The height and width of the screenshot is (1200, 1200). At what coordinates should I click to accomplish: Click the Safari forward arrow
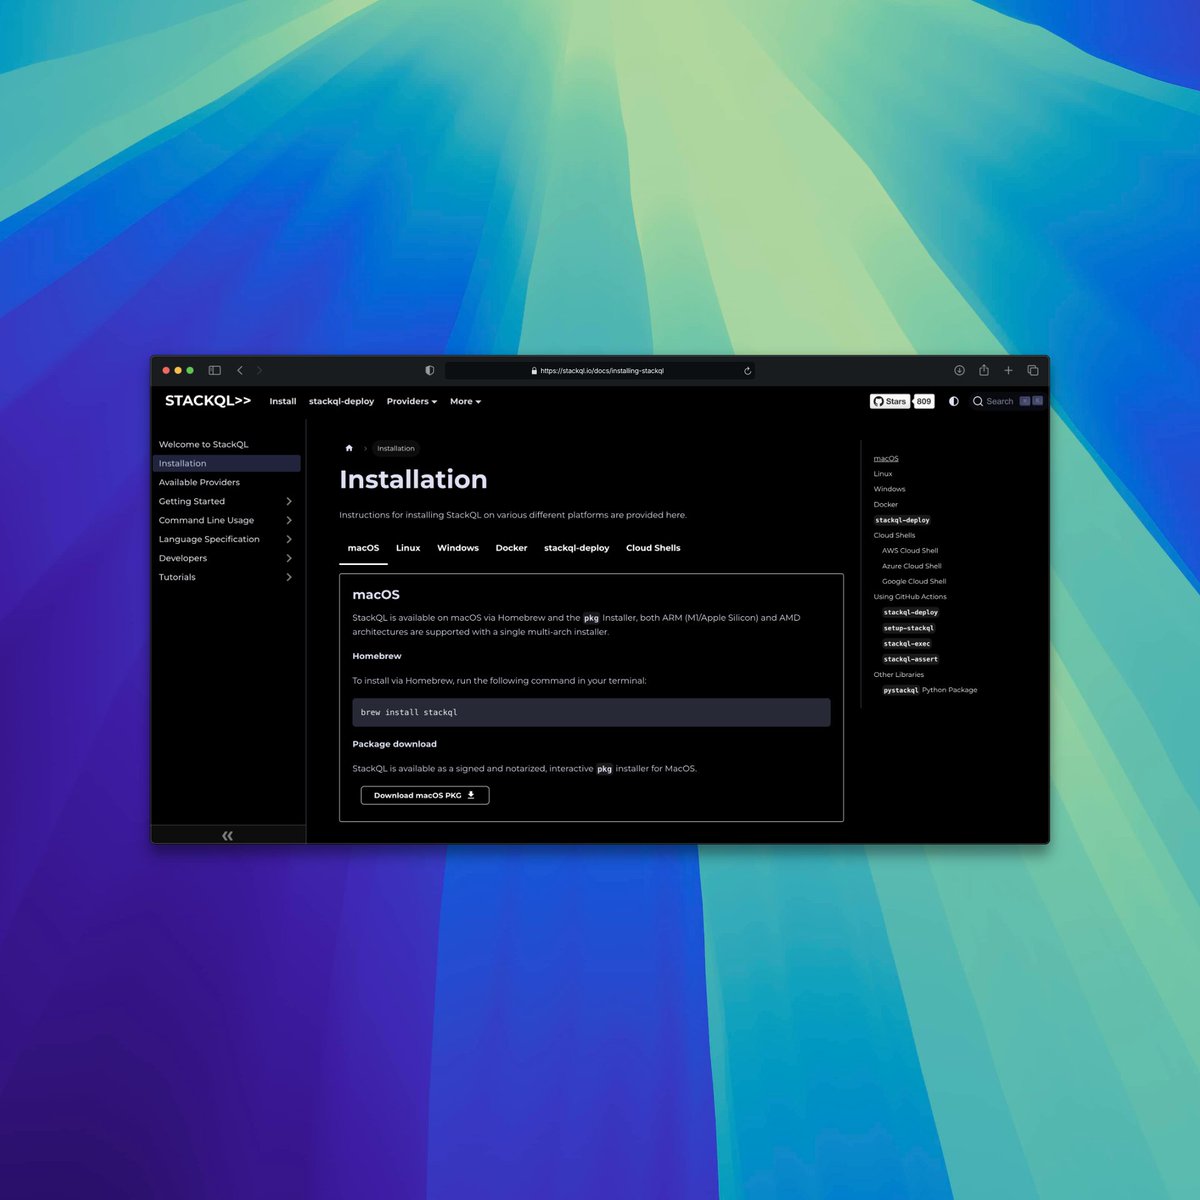pos(259,370)
